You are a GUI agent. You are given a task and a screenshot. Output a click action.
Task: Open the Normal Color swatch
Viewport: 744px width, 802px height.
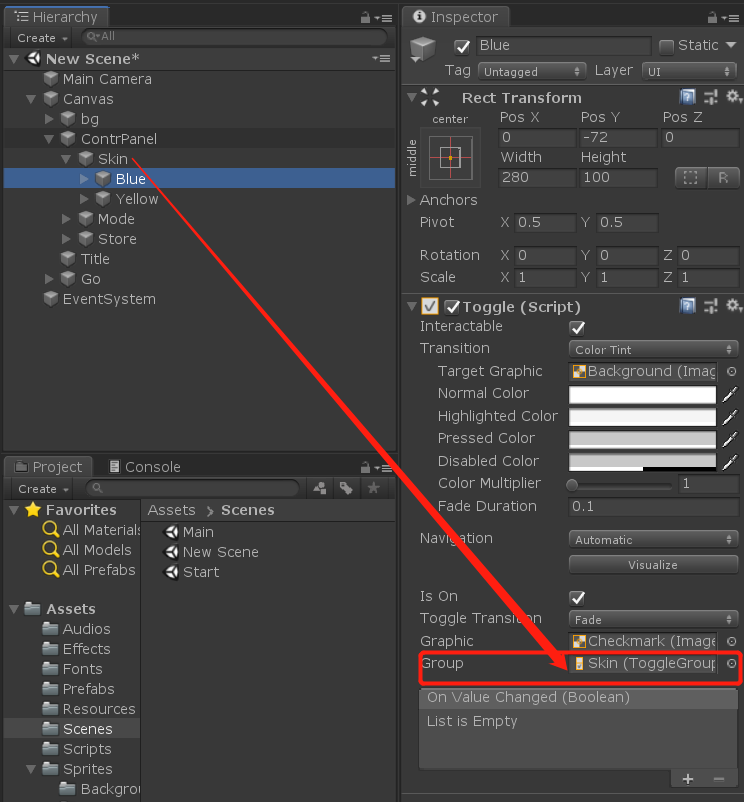(x=643, y=394)
